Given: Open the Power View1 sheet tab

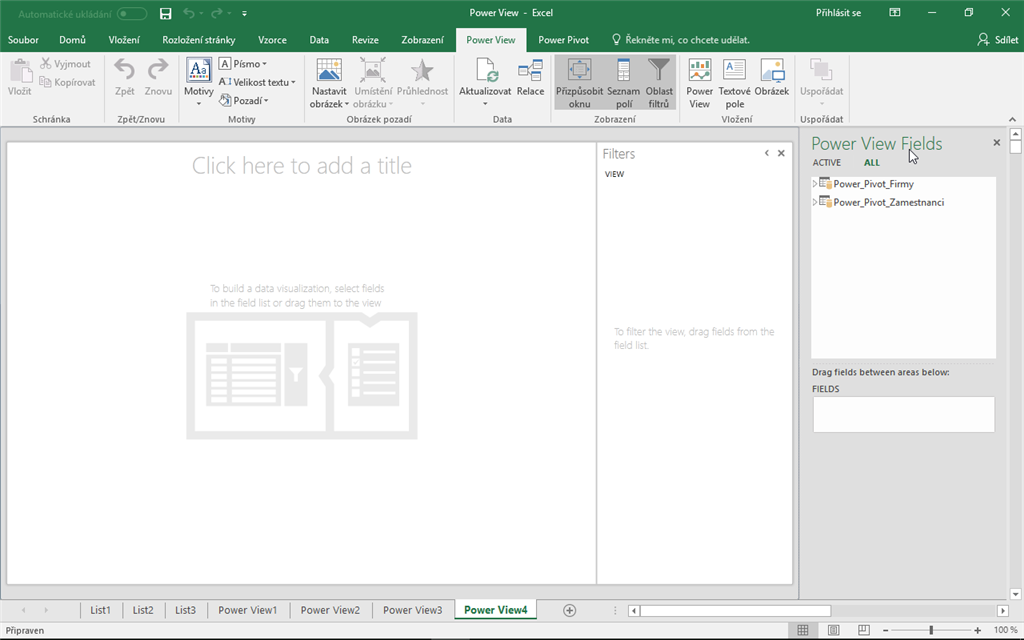Looking at the screenshot, I should click(248, 610).
